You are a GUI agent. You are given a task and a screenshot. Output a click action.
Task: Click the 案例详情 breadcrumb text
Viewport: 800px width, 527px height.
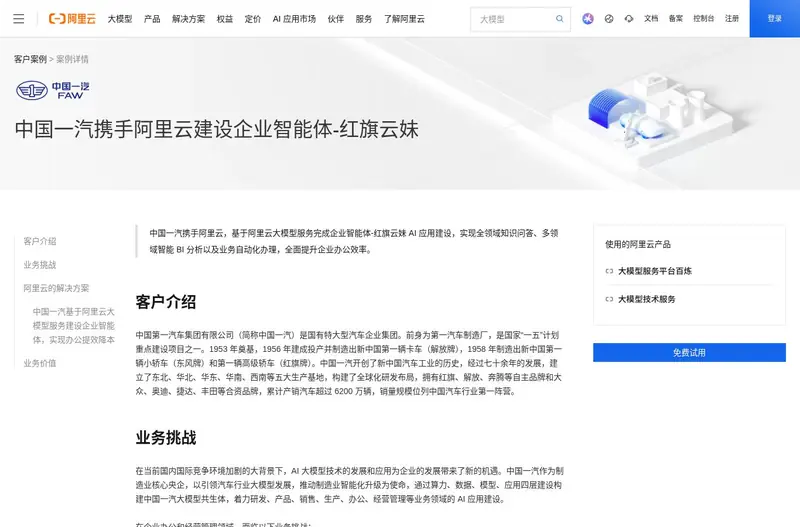point(72,59)
